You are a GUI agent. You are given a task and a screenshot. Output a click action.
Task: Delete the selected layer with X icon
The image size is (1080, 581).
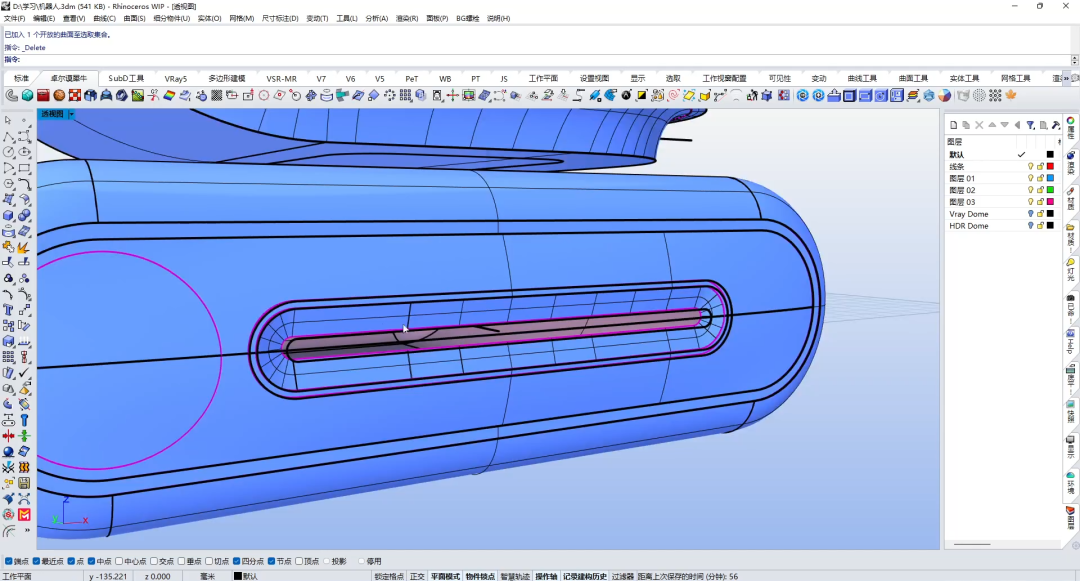click(x=979, y=125)
